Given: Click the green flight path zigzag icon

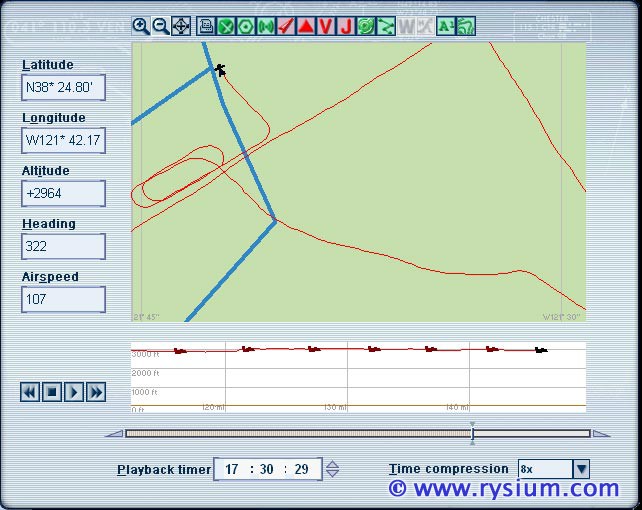Looking at the screenshot, I should (386, 26).
